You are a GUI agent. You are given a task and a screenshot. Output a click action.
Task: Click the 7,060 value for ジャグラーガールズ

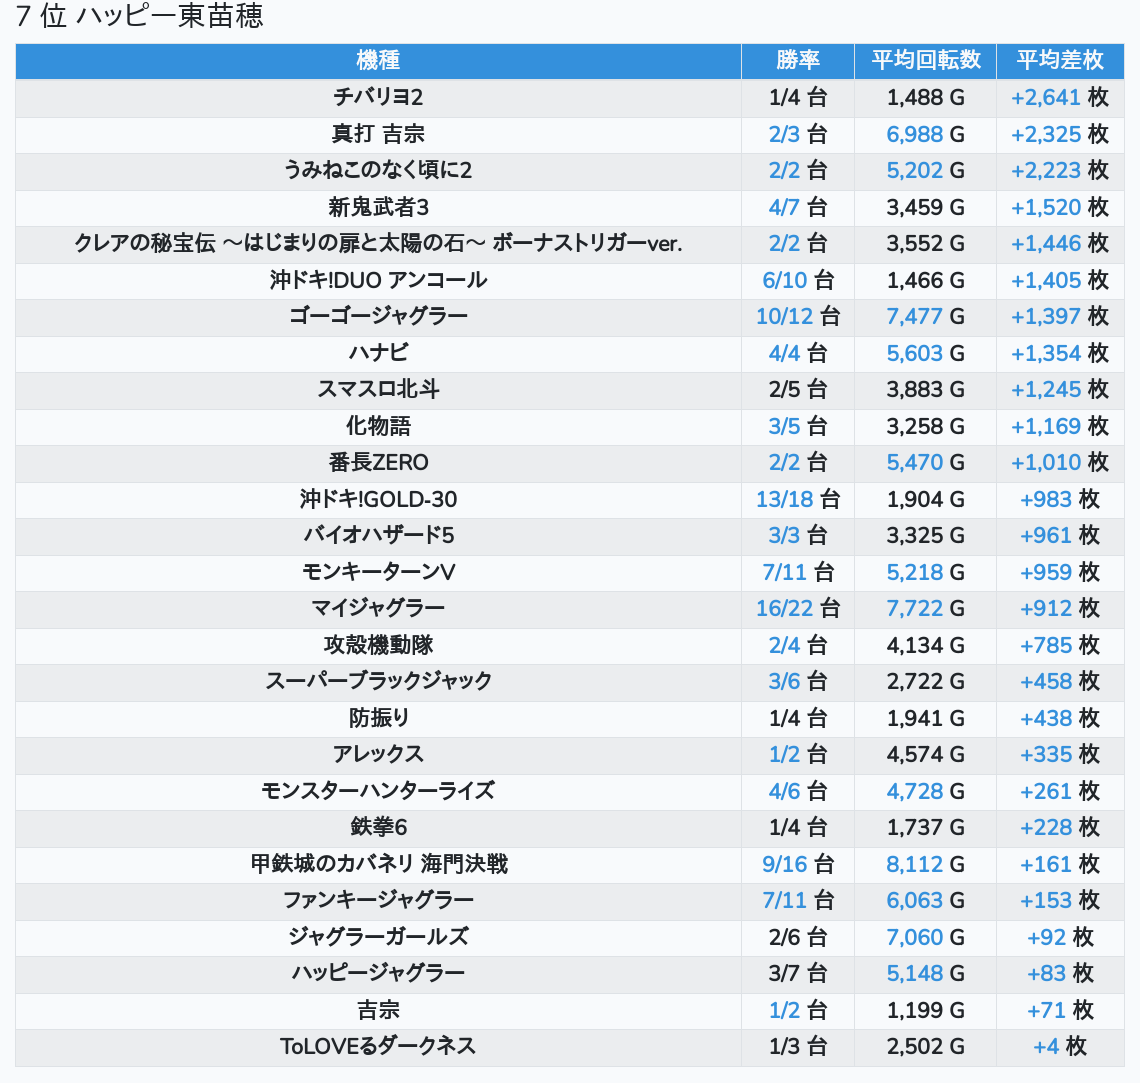click(914, 937)
